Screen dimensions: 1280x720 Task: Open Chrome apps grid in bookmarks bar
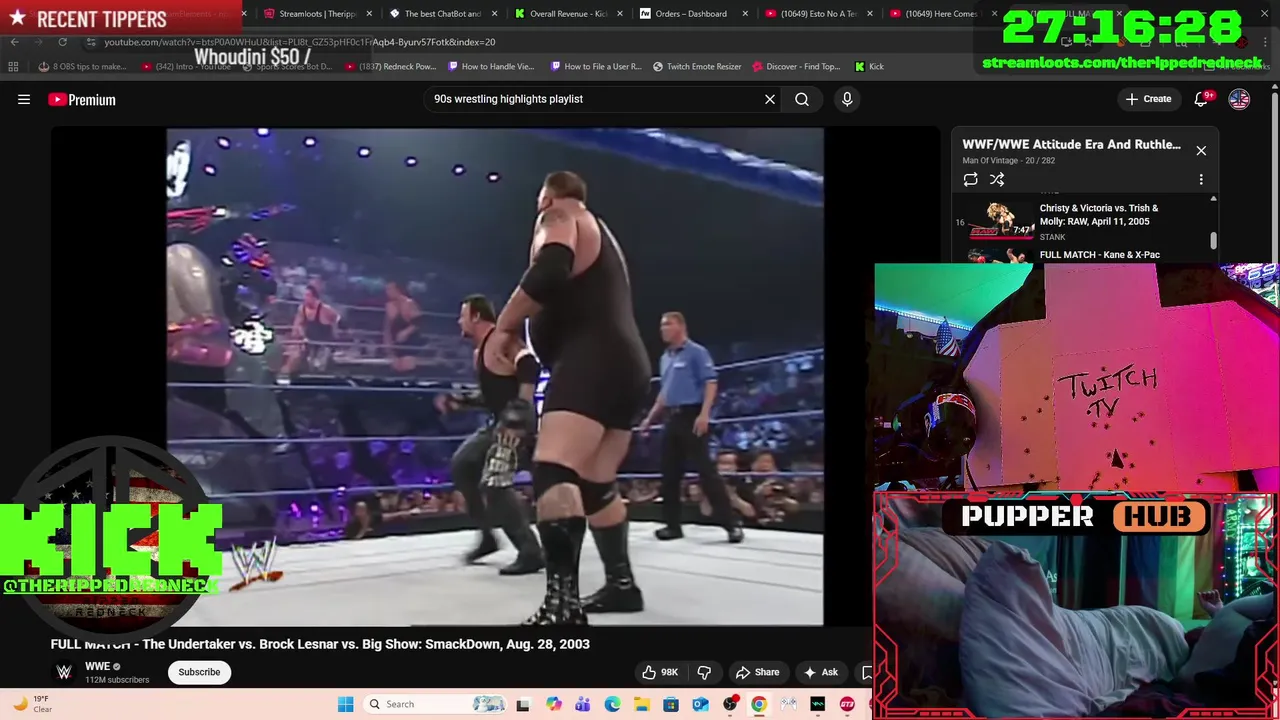coord(13,67)
